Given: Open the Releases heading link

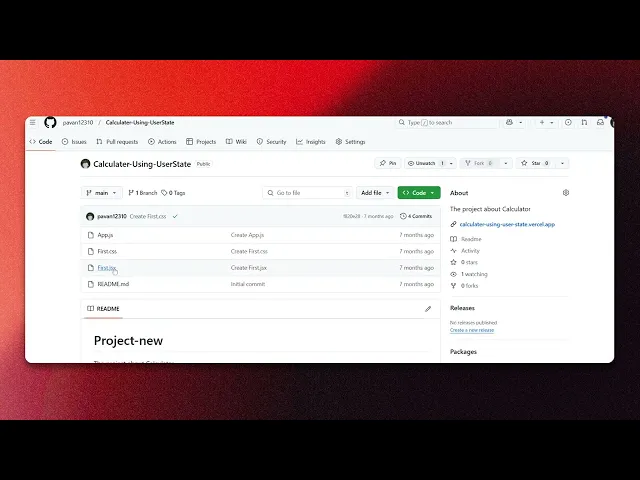Looking at the screenshot, I should pos(462,308).
